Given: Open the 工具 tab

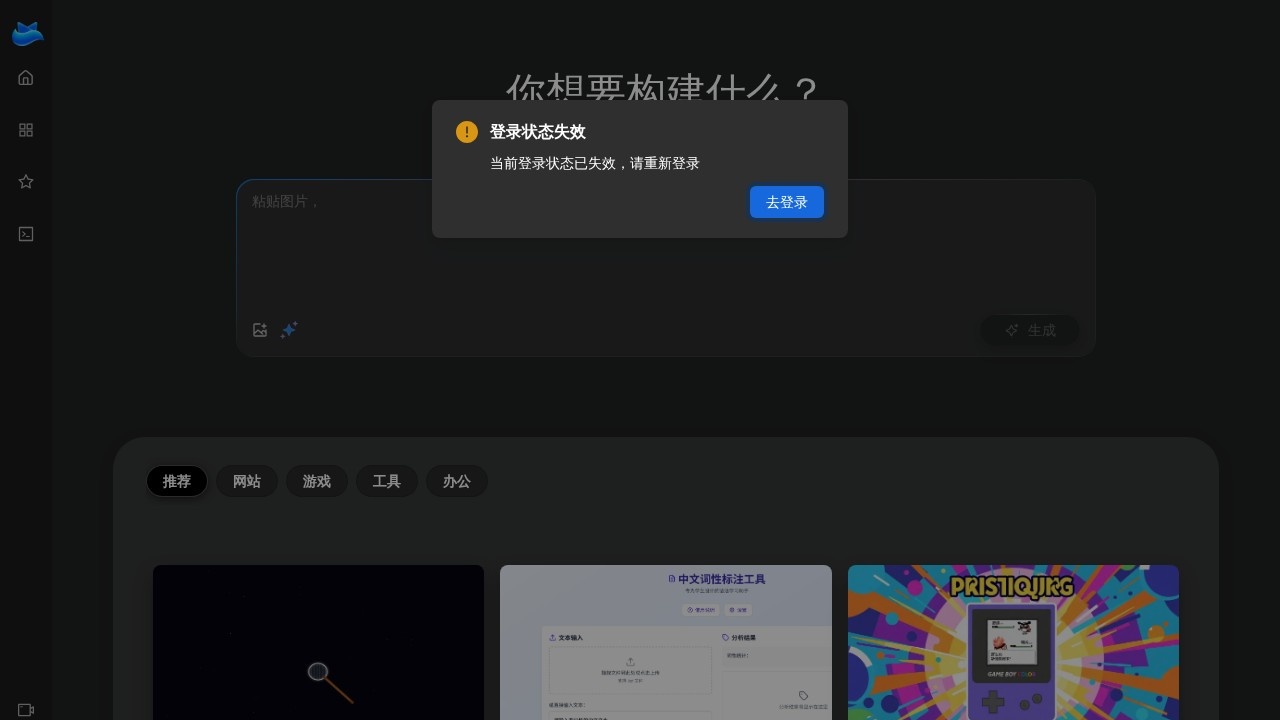Looking at the screenshot, I should pyautogui.click(x=387, y=481).
